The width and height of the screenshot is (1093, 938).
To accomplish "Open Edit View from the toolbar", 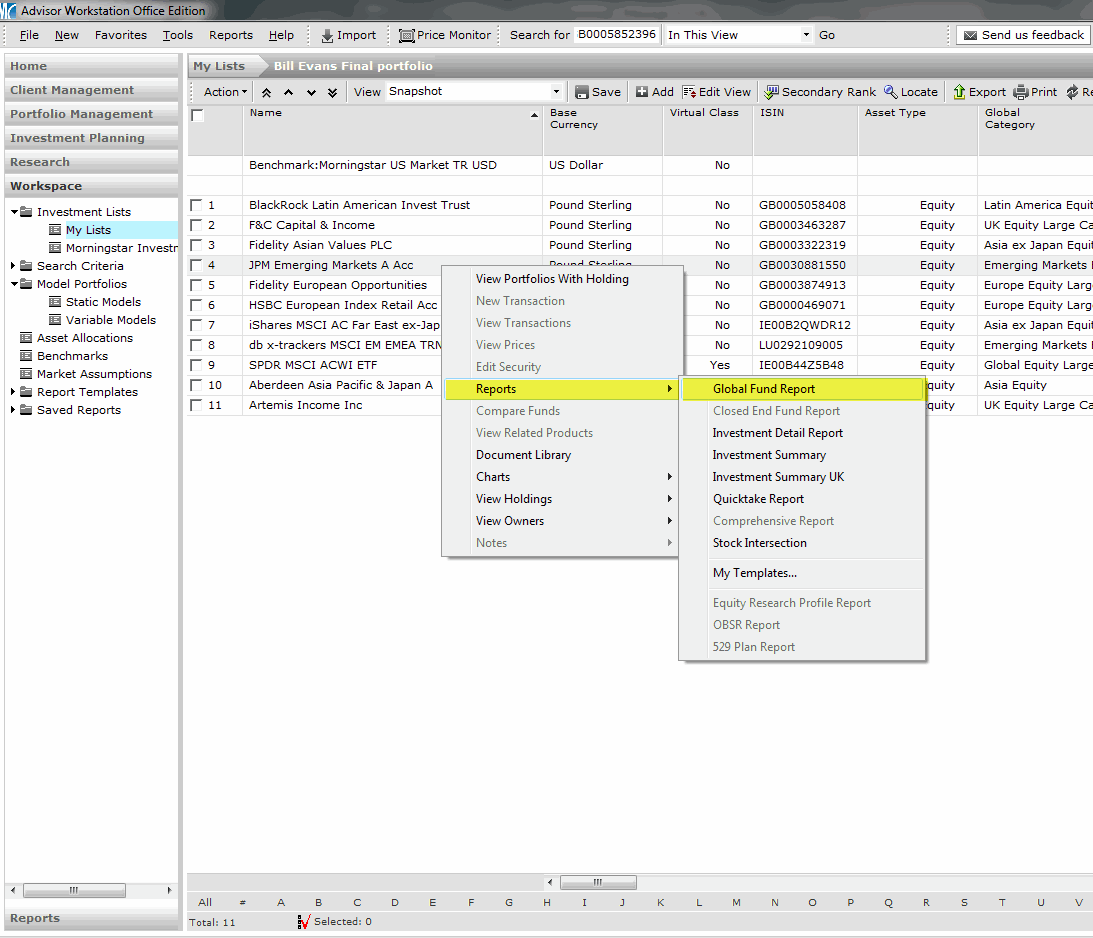I will click(x=716, y=92).
